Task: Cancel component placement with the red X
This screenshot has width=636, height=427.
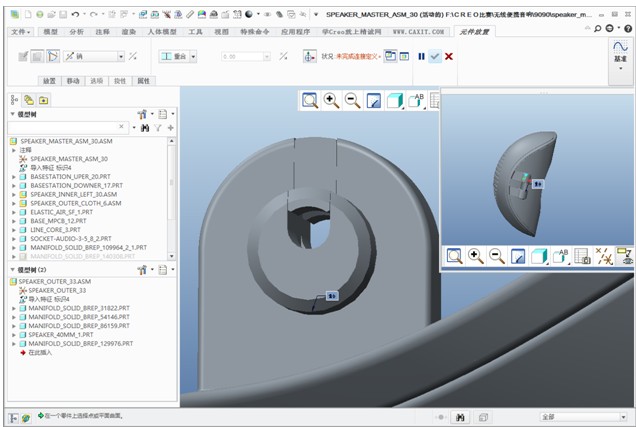Action: point(449,56)
